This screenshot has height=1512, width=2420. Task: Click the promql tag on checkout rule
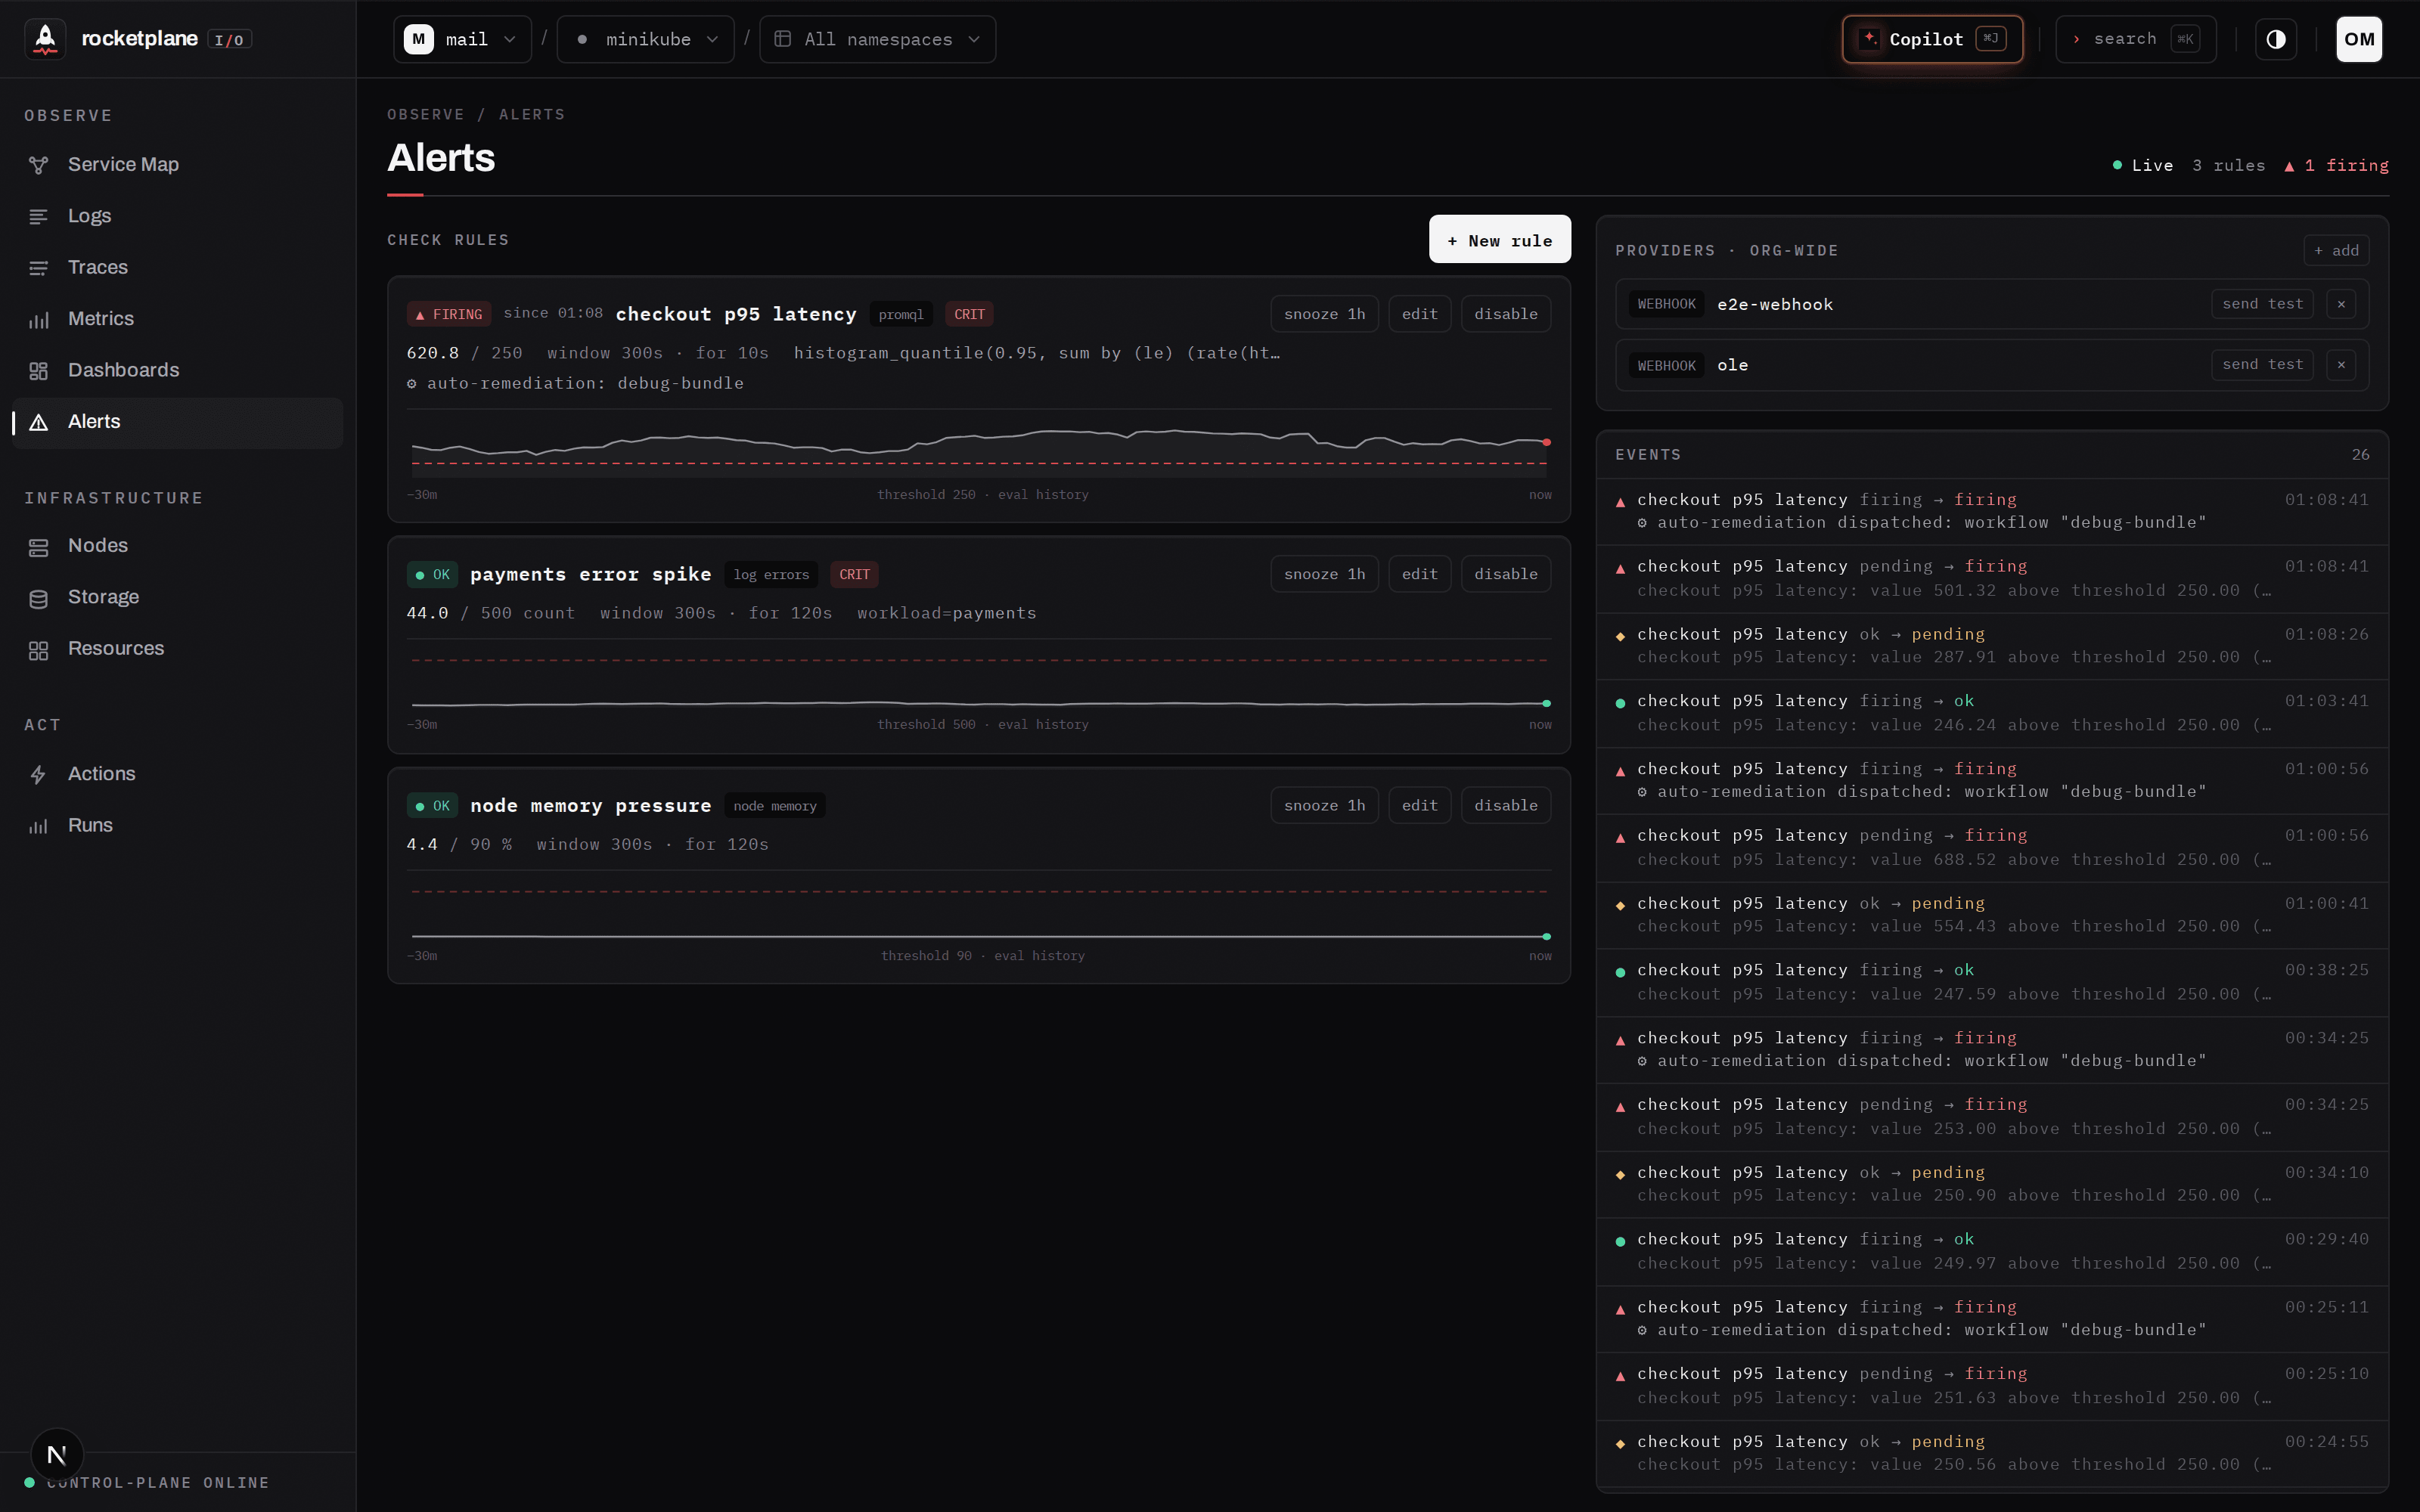pyautogui.click(x=901, y=314)
